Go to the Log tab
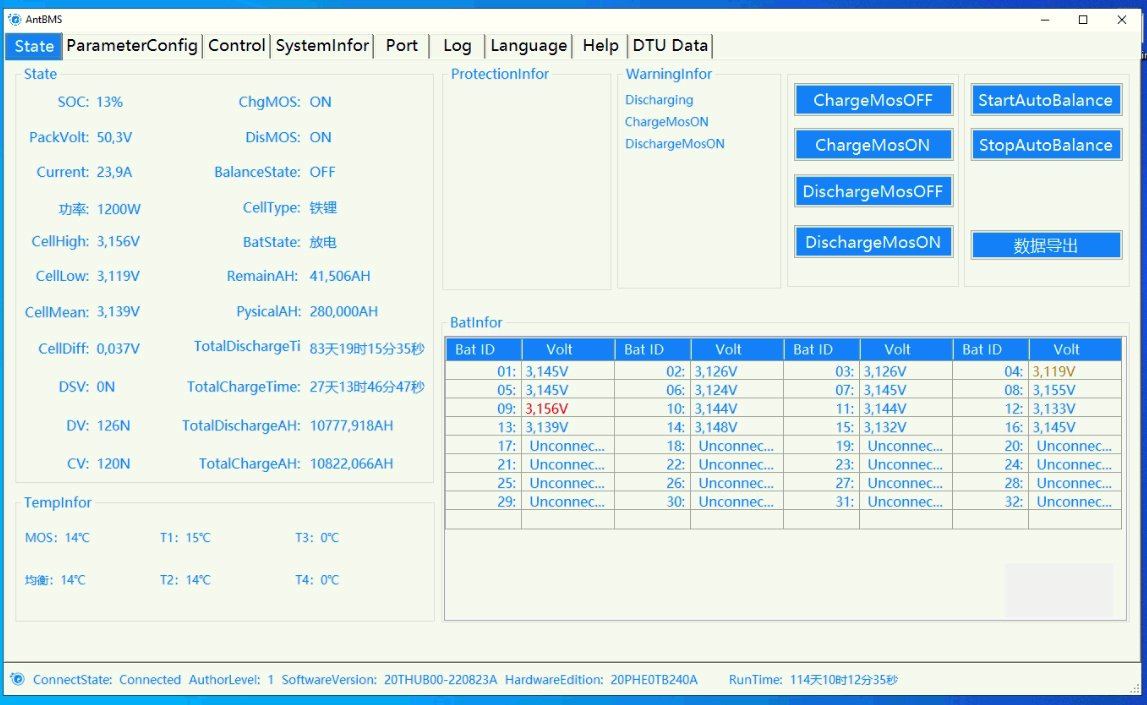The image size is (1147, 705). pyautogui.click(x=457, y=46)
